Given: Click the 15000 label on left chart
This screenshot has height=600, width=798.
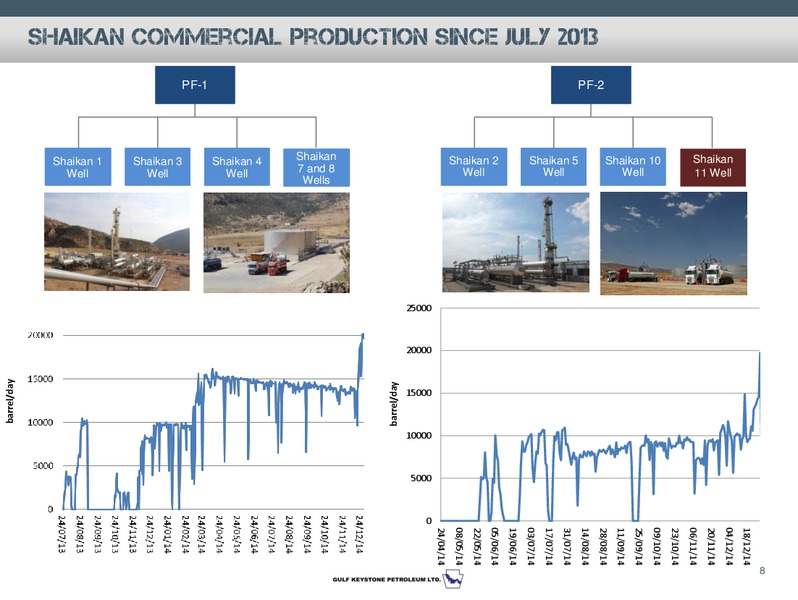Looking at the screenshot, I should 40,379.
